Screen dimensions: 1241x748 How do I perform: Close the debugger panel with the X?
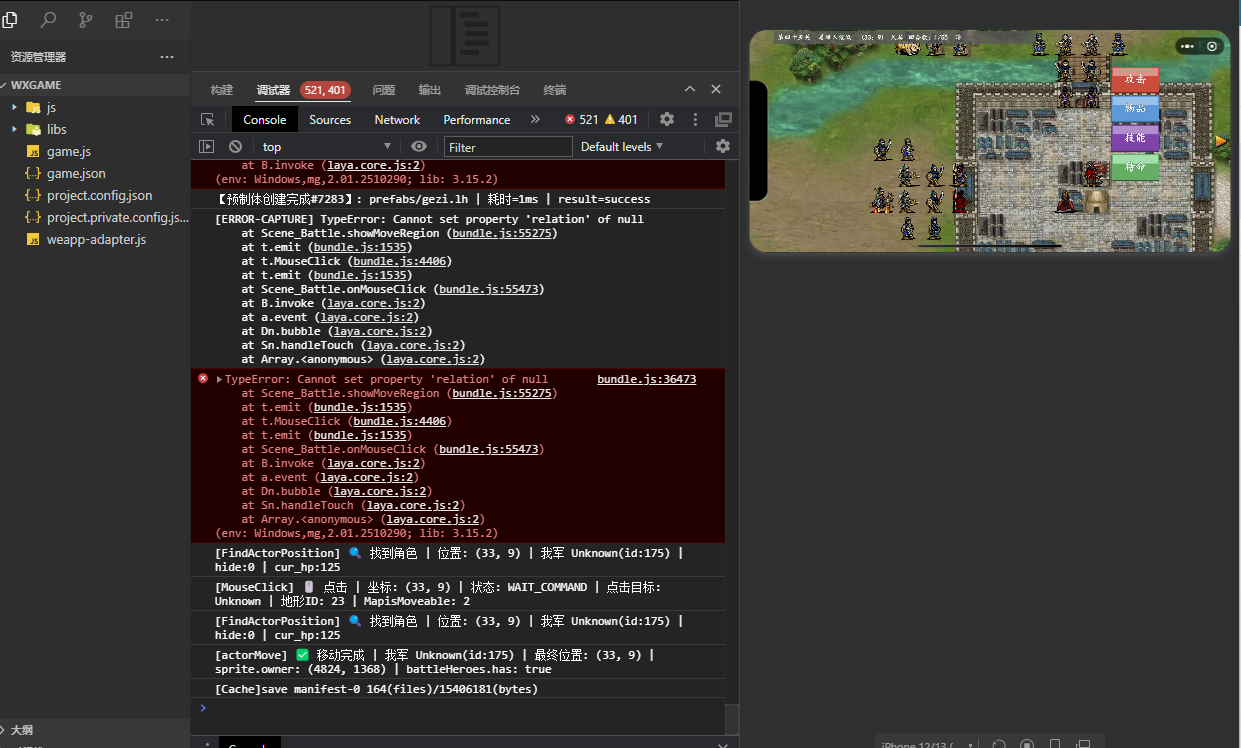coord(716,89)
